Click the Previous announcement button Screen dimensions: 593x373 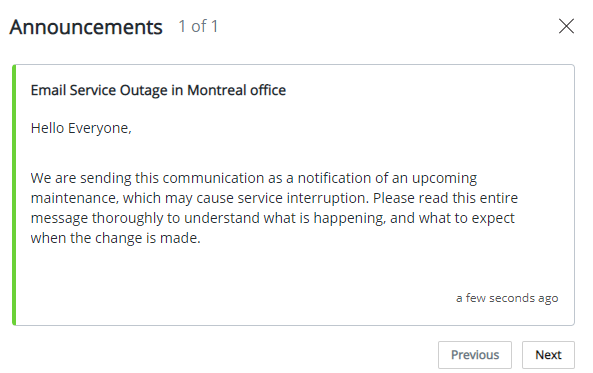click(475, 355)
